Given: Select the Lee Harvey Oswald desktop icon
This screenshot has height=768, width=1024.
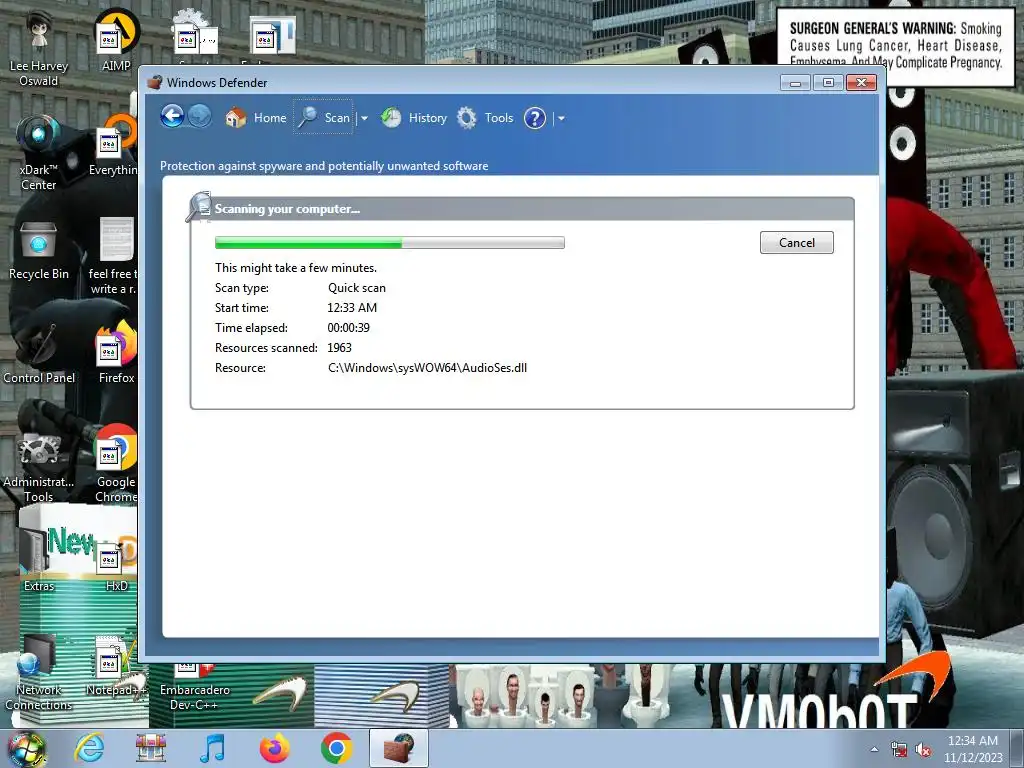Looking at the screenshot, I should pos(39,48).
